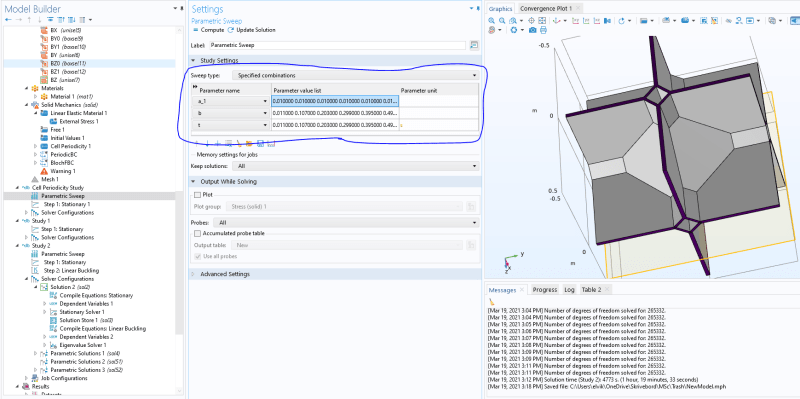Screen dimensions: 800x399
Task: Click the scene light sphere icon
Action: (491, 30)
